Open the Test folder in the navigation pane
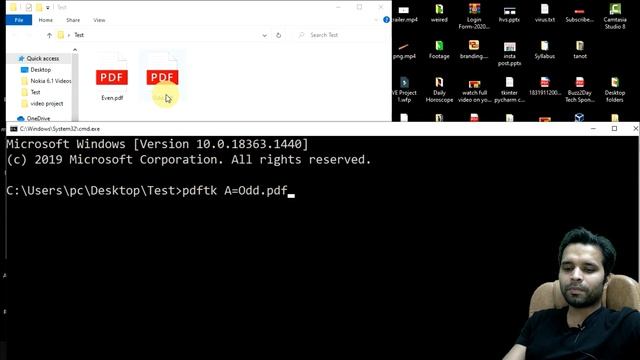 [36, 92]
